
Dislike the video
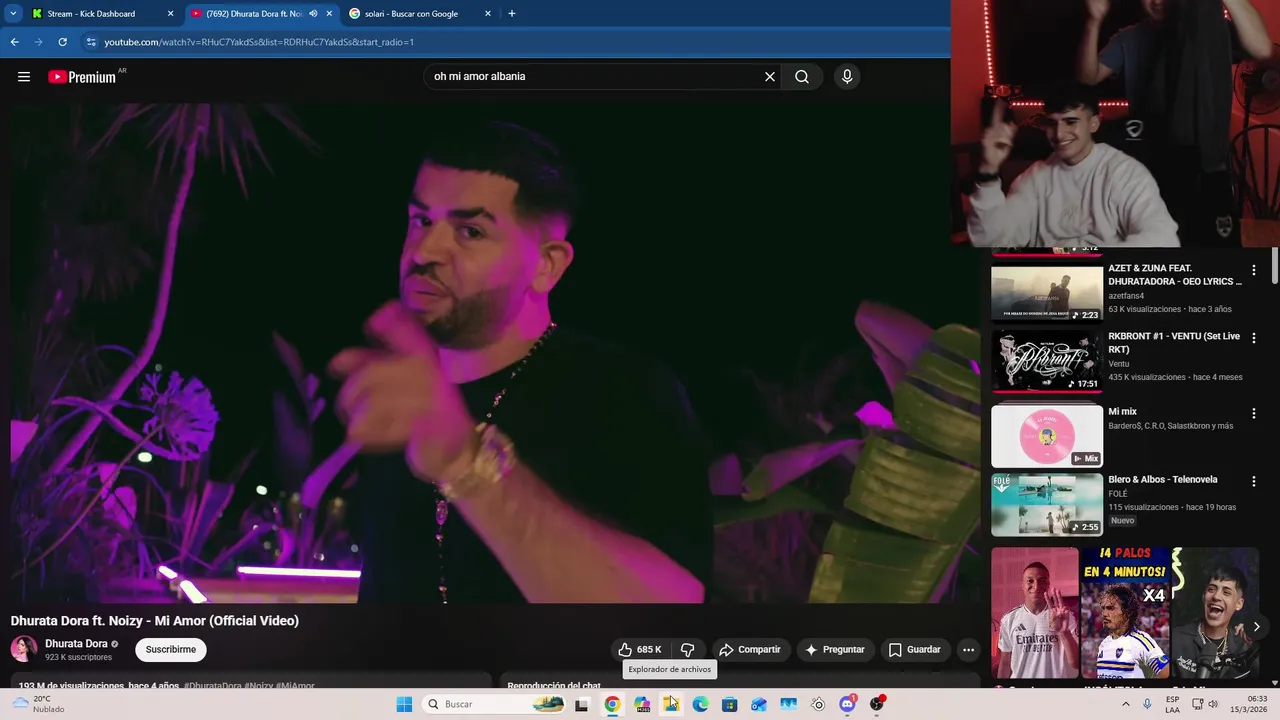coord(687,650)
